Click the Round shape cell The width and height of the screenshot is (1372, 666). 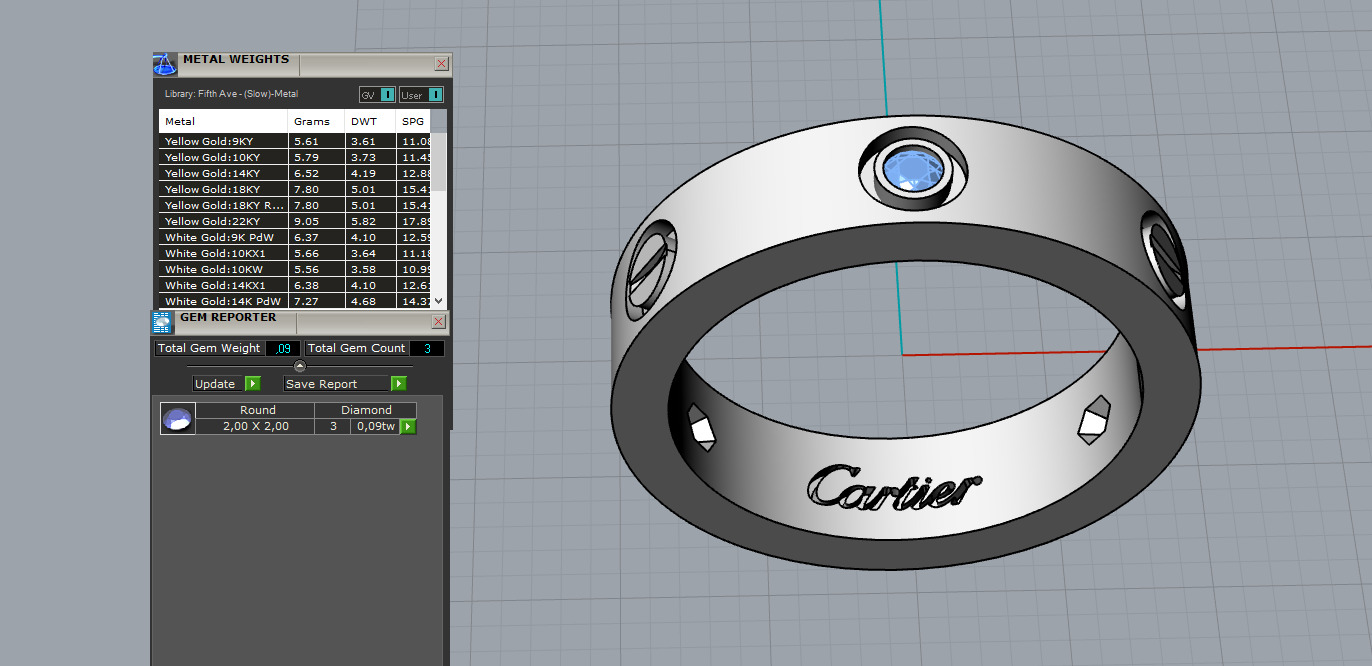[255, 410]
